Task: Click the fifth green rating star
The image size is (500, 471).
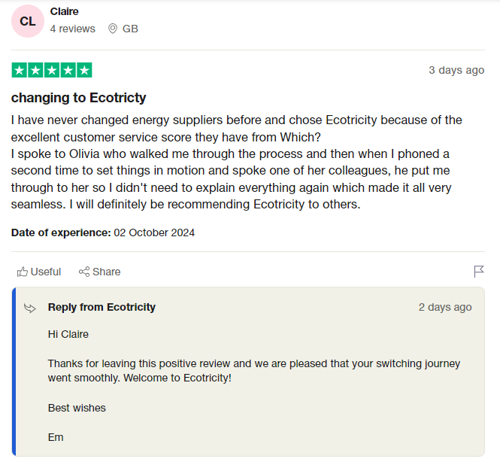Action: click(x=84, y=70)
